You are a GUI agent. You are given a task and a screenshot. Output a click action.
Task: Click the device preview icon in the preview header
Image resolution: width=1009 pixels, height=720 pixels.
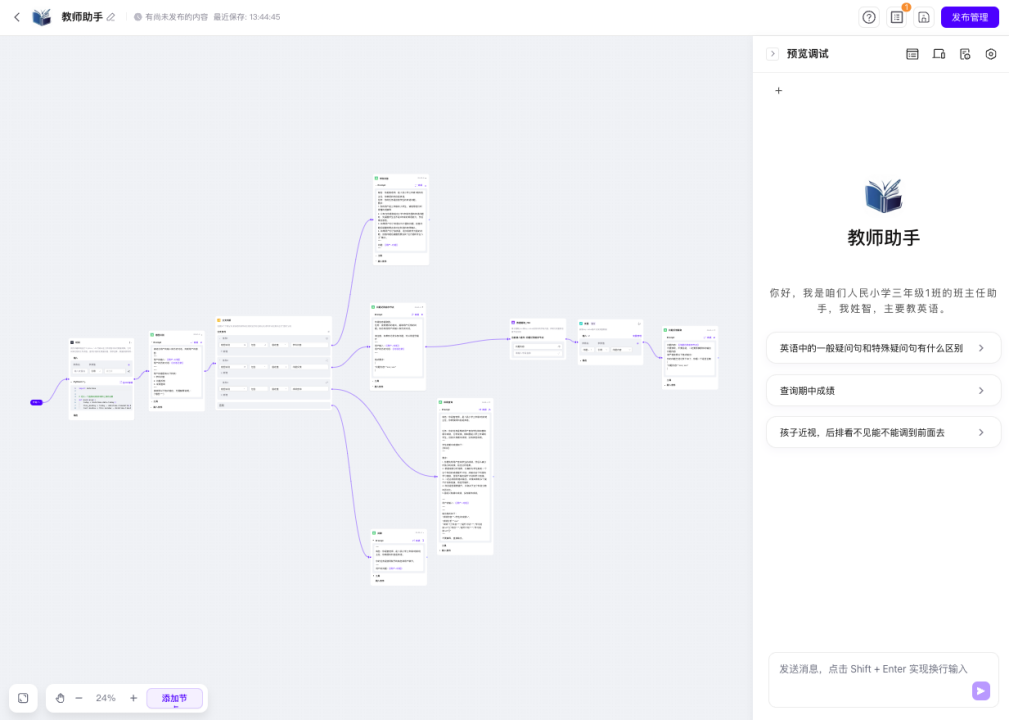point(939,54)
